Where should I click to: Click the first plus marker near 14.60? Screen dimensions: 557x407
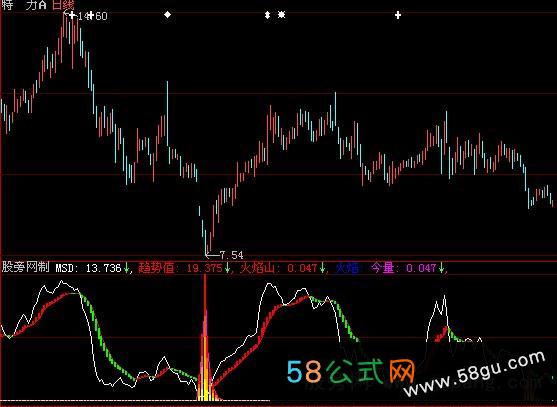tap(72, 15)
